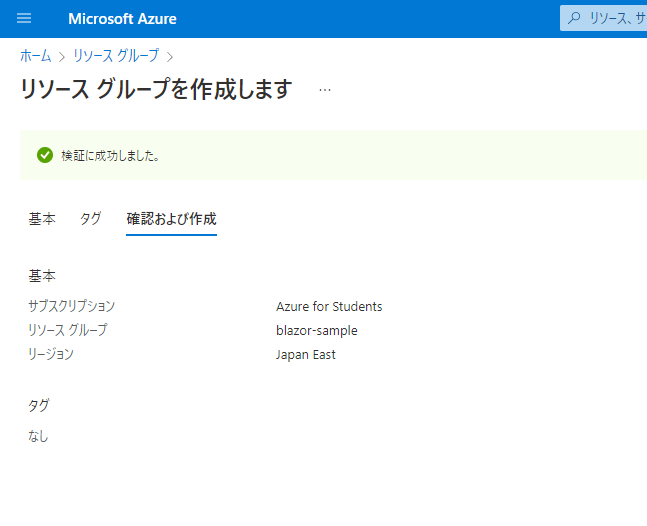Screen dimensions: 647x526
Task: Go to the Microsoft Azure home title
Action: tap(122, 19)
